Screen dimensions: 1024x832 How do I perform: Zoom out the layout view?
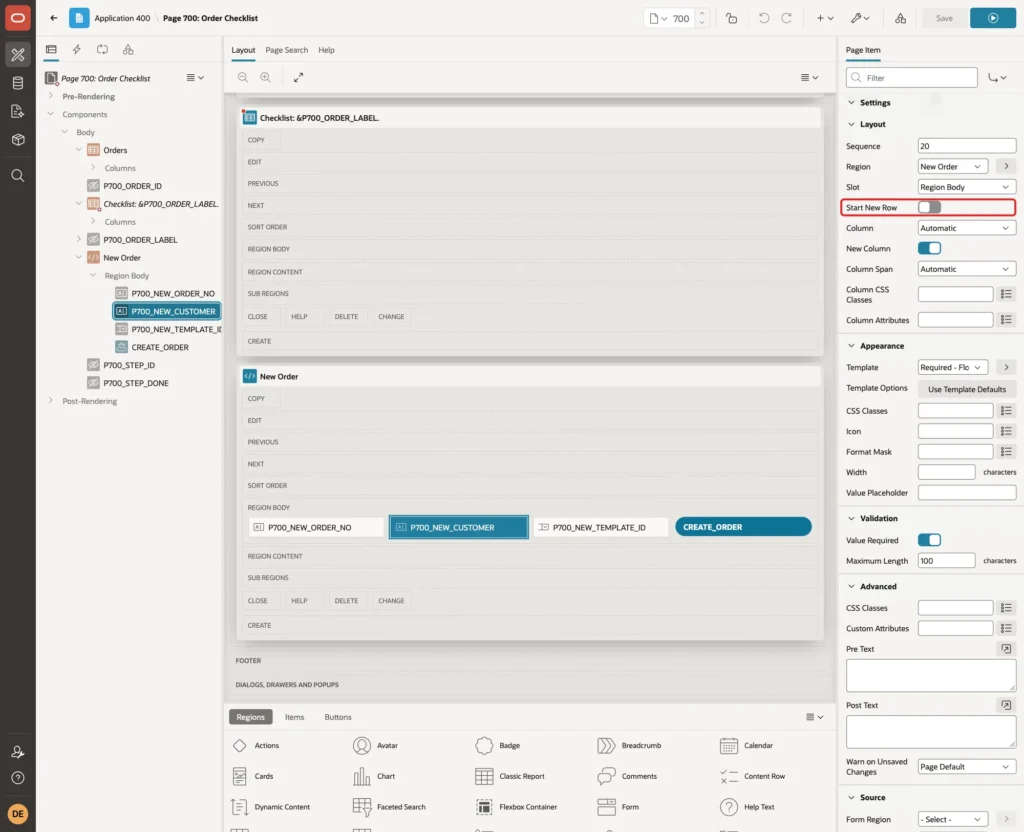click(x=243, y=78)
